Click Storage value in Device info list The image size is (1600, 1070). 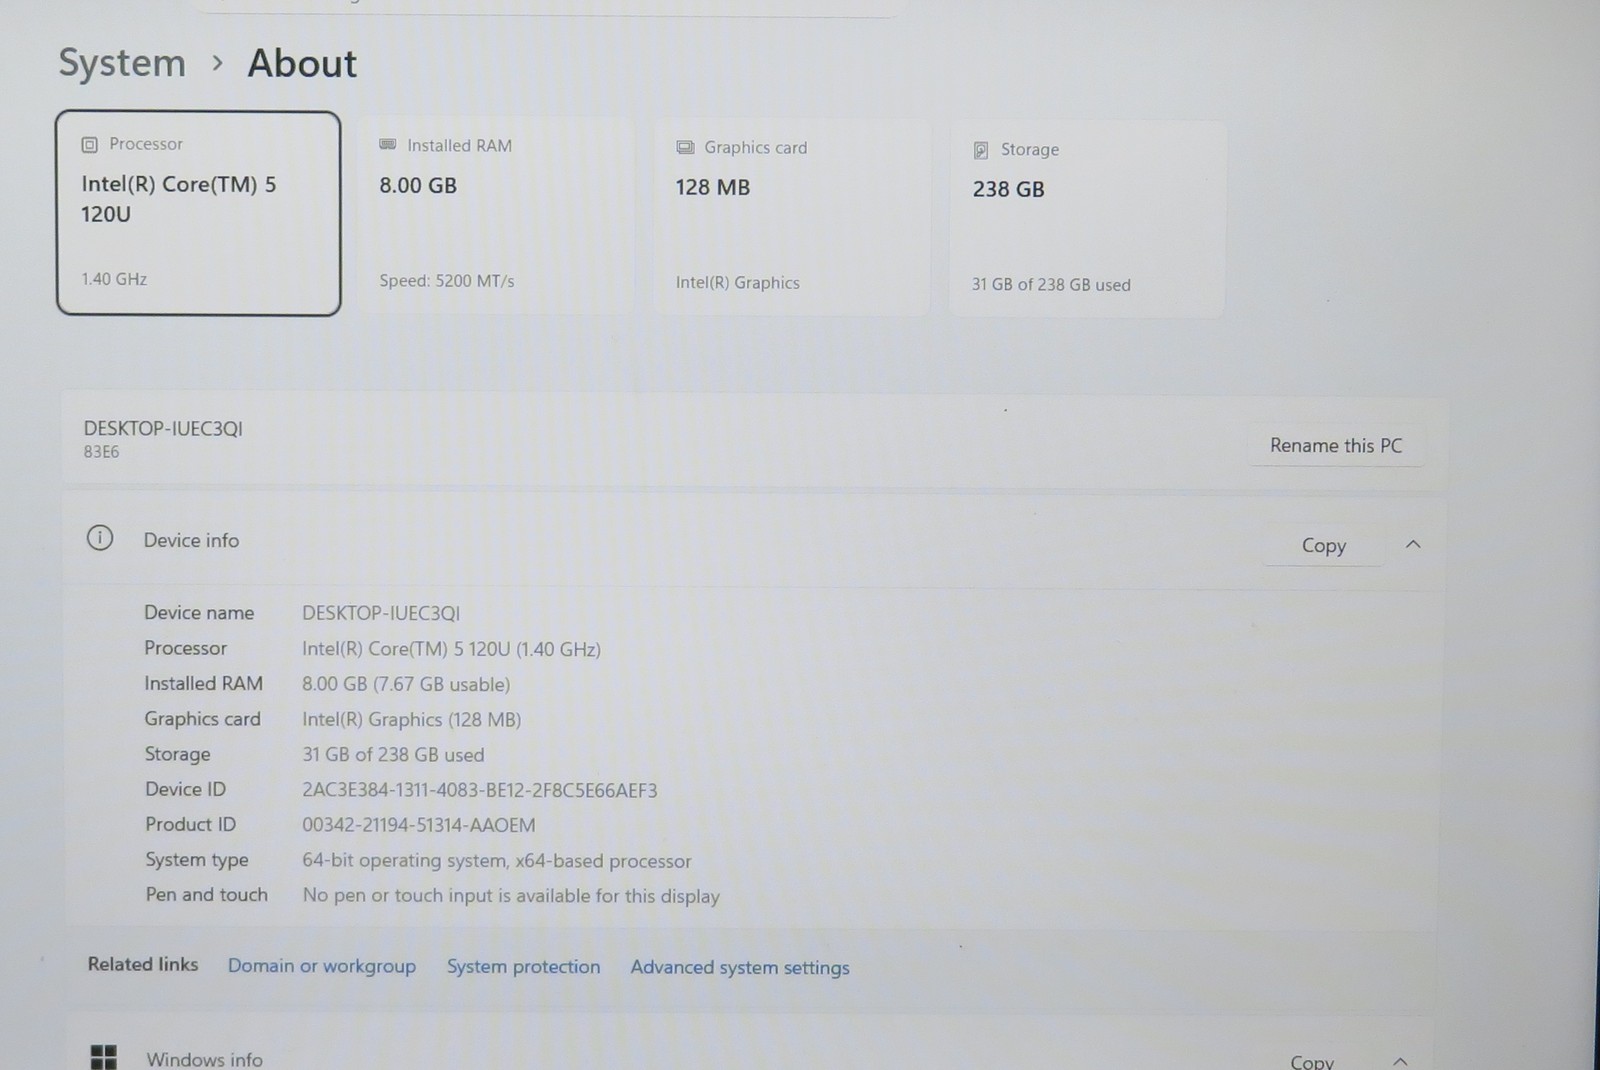(393, 755)
